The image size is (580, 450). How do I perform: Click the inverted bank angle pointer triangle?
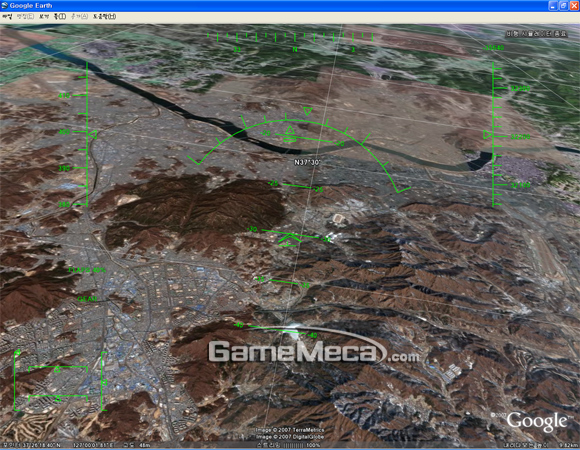[x=308, y=111]
